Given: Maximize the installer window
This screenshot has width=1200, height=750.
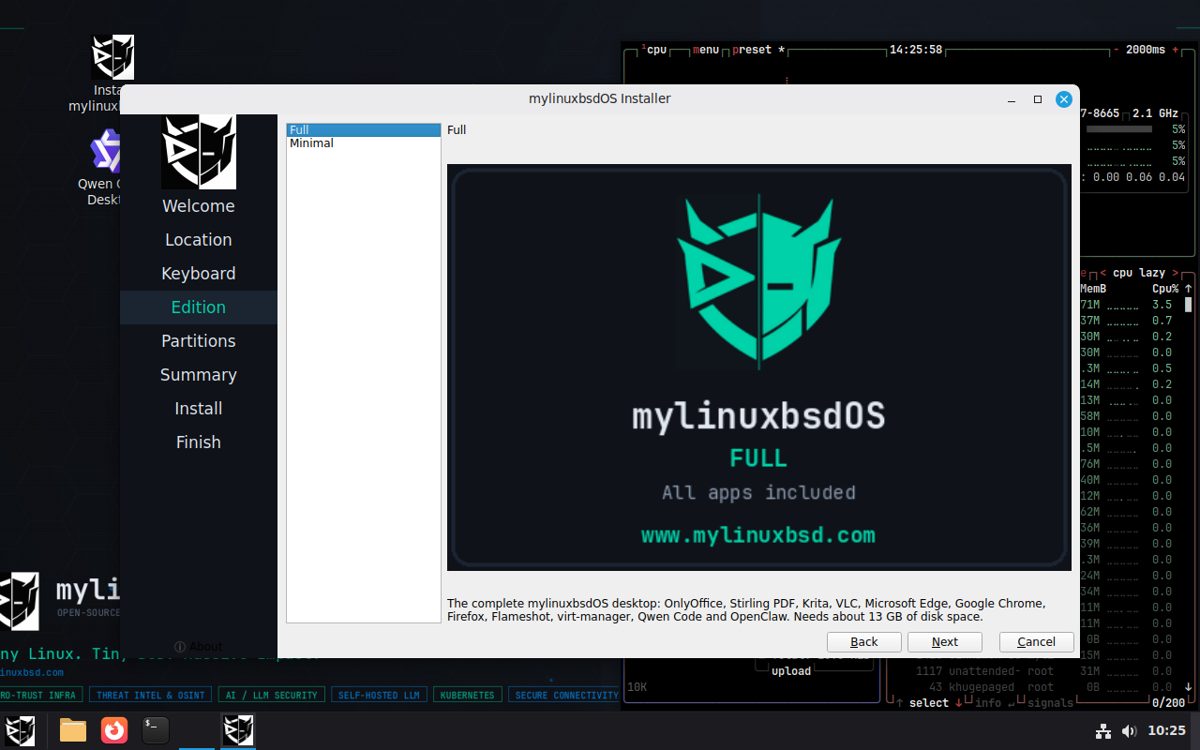Looking at the screenshot, I should (x=1038, y=99).
